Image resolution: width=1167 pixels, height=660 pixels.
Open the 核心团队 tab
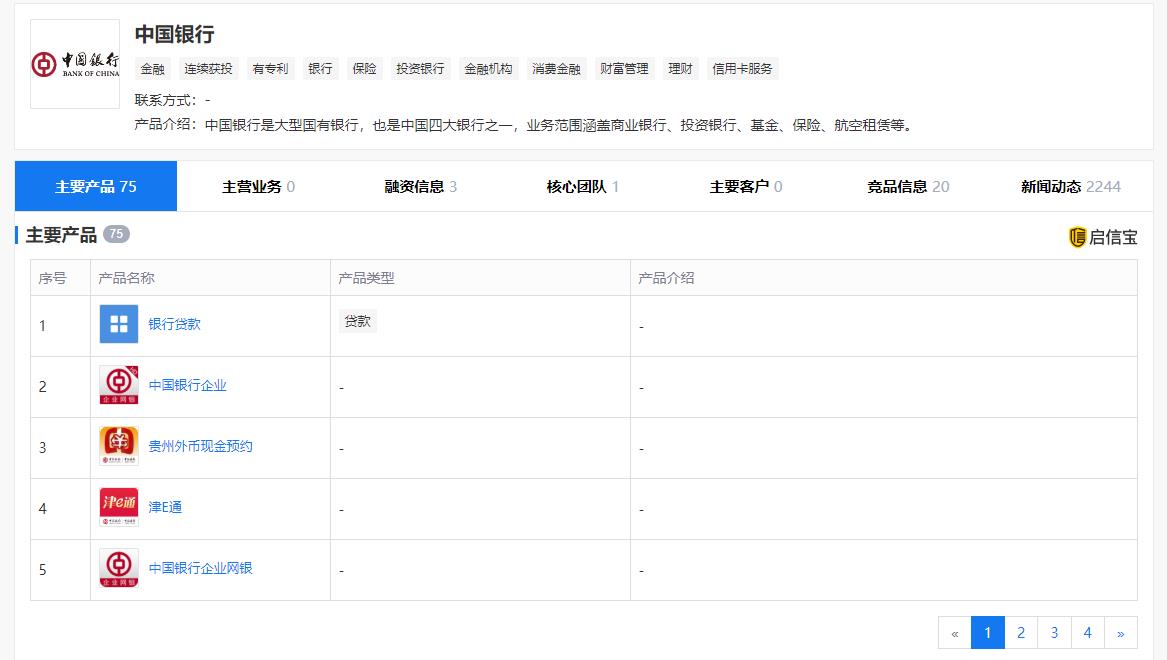pyautogui.click(x=583, y=186)
